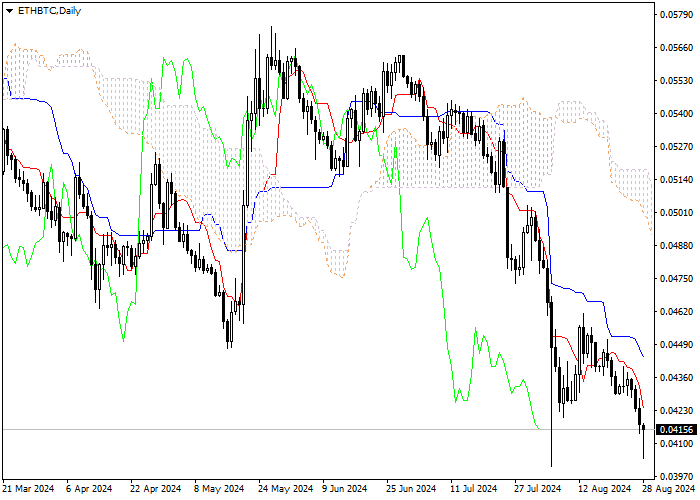
Task: Click the 0.05660 price axis label
Action: (676, 48)
